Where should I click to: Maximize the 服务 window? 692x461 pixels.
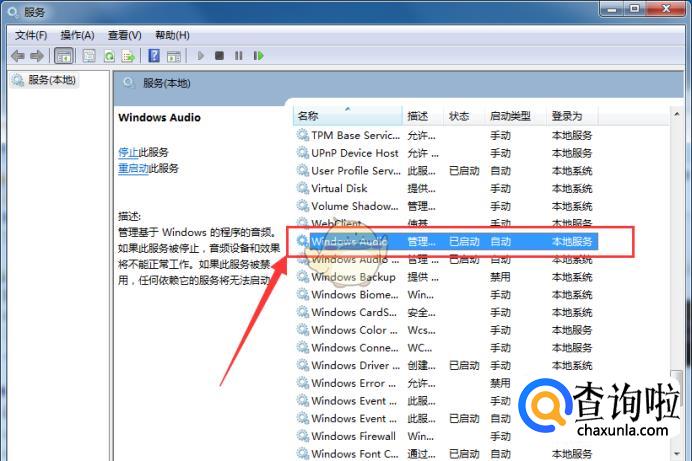tap(635, 8)
